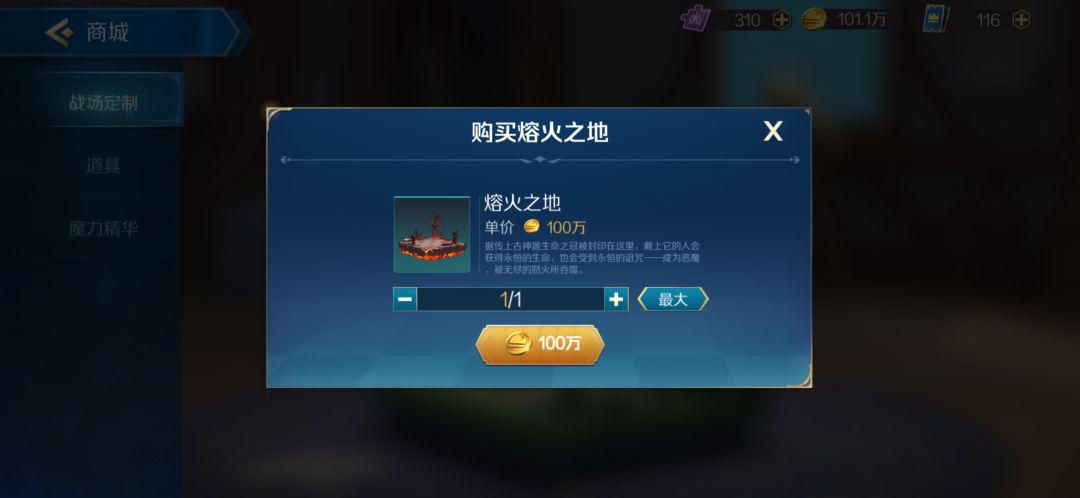Add more purple currency via plus icon
Image resolution: width=1080 pixels, height=498 pixels.
(x=782, y=20)
